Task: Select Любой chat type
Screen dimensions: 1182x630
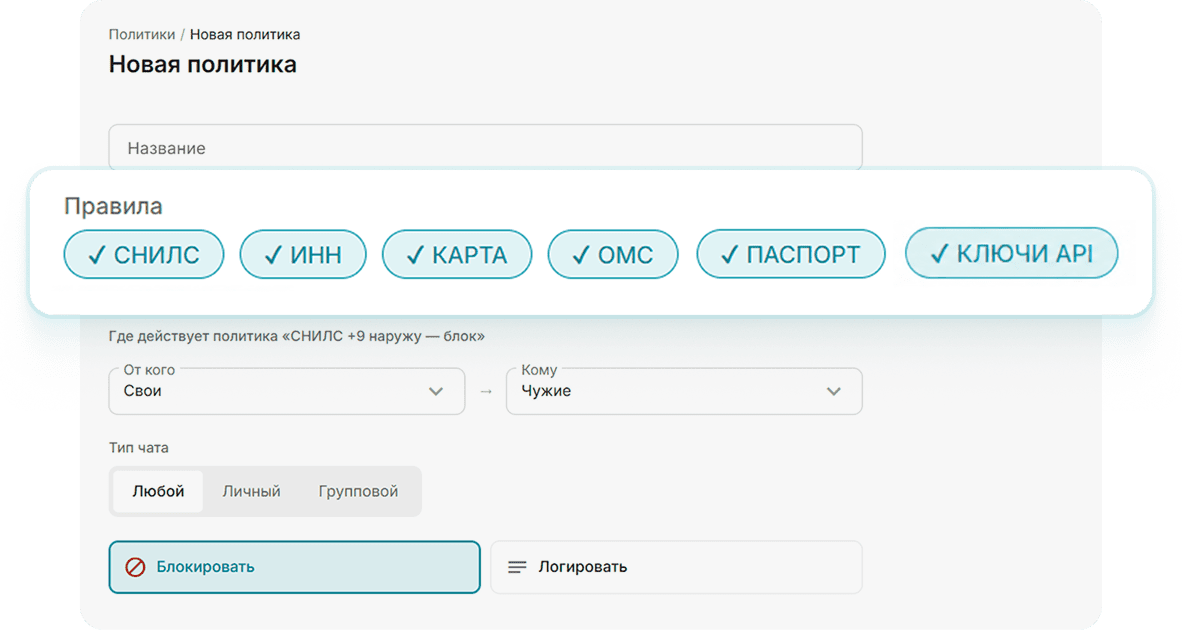Action: 158,491
